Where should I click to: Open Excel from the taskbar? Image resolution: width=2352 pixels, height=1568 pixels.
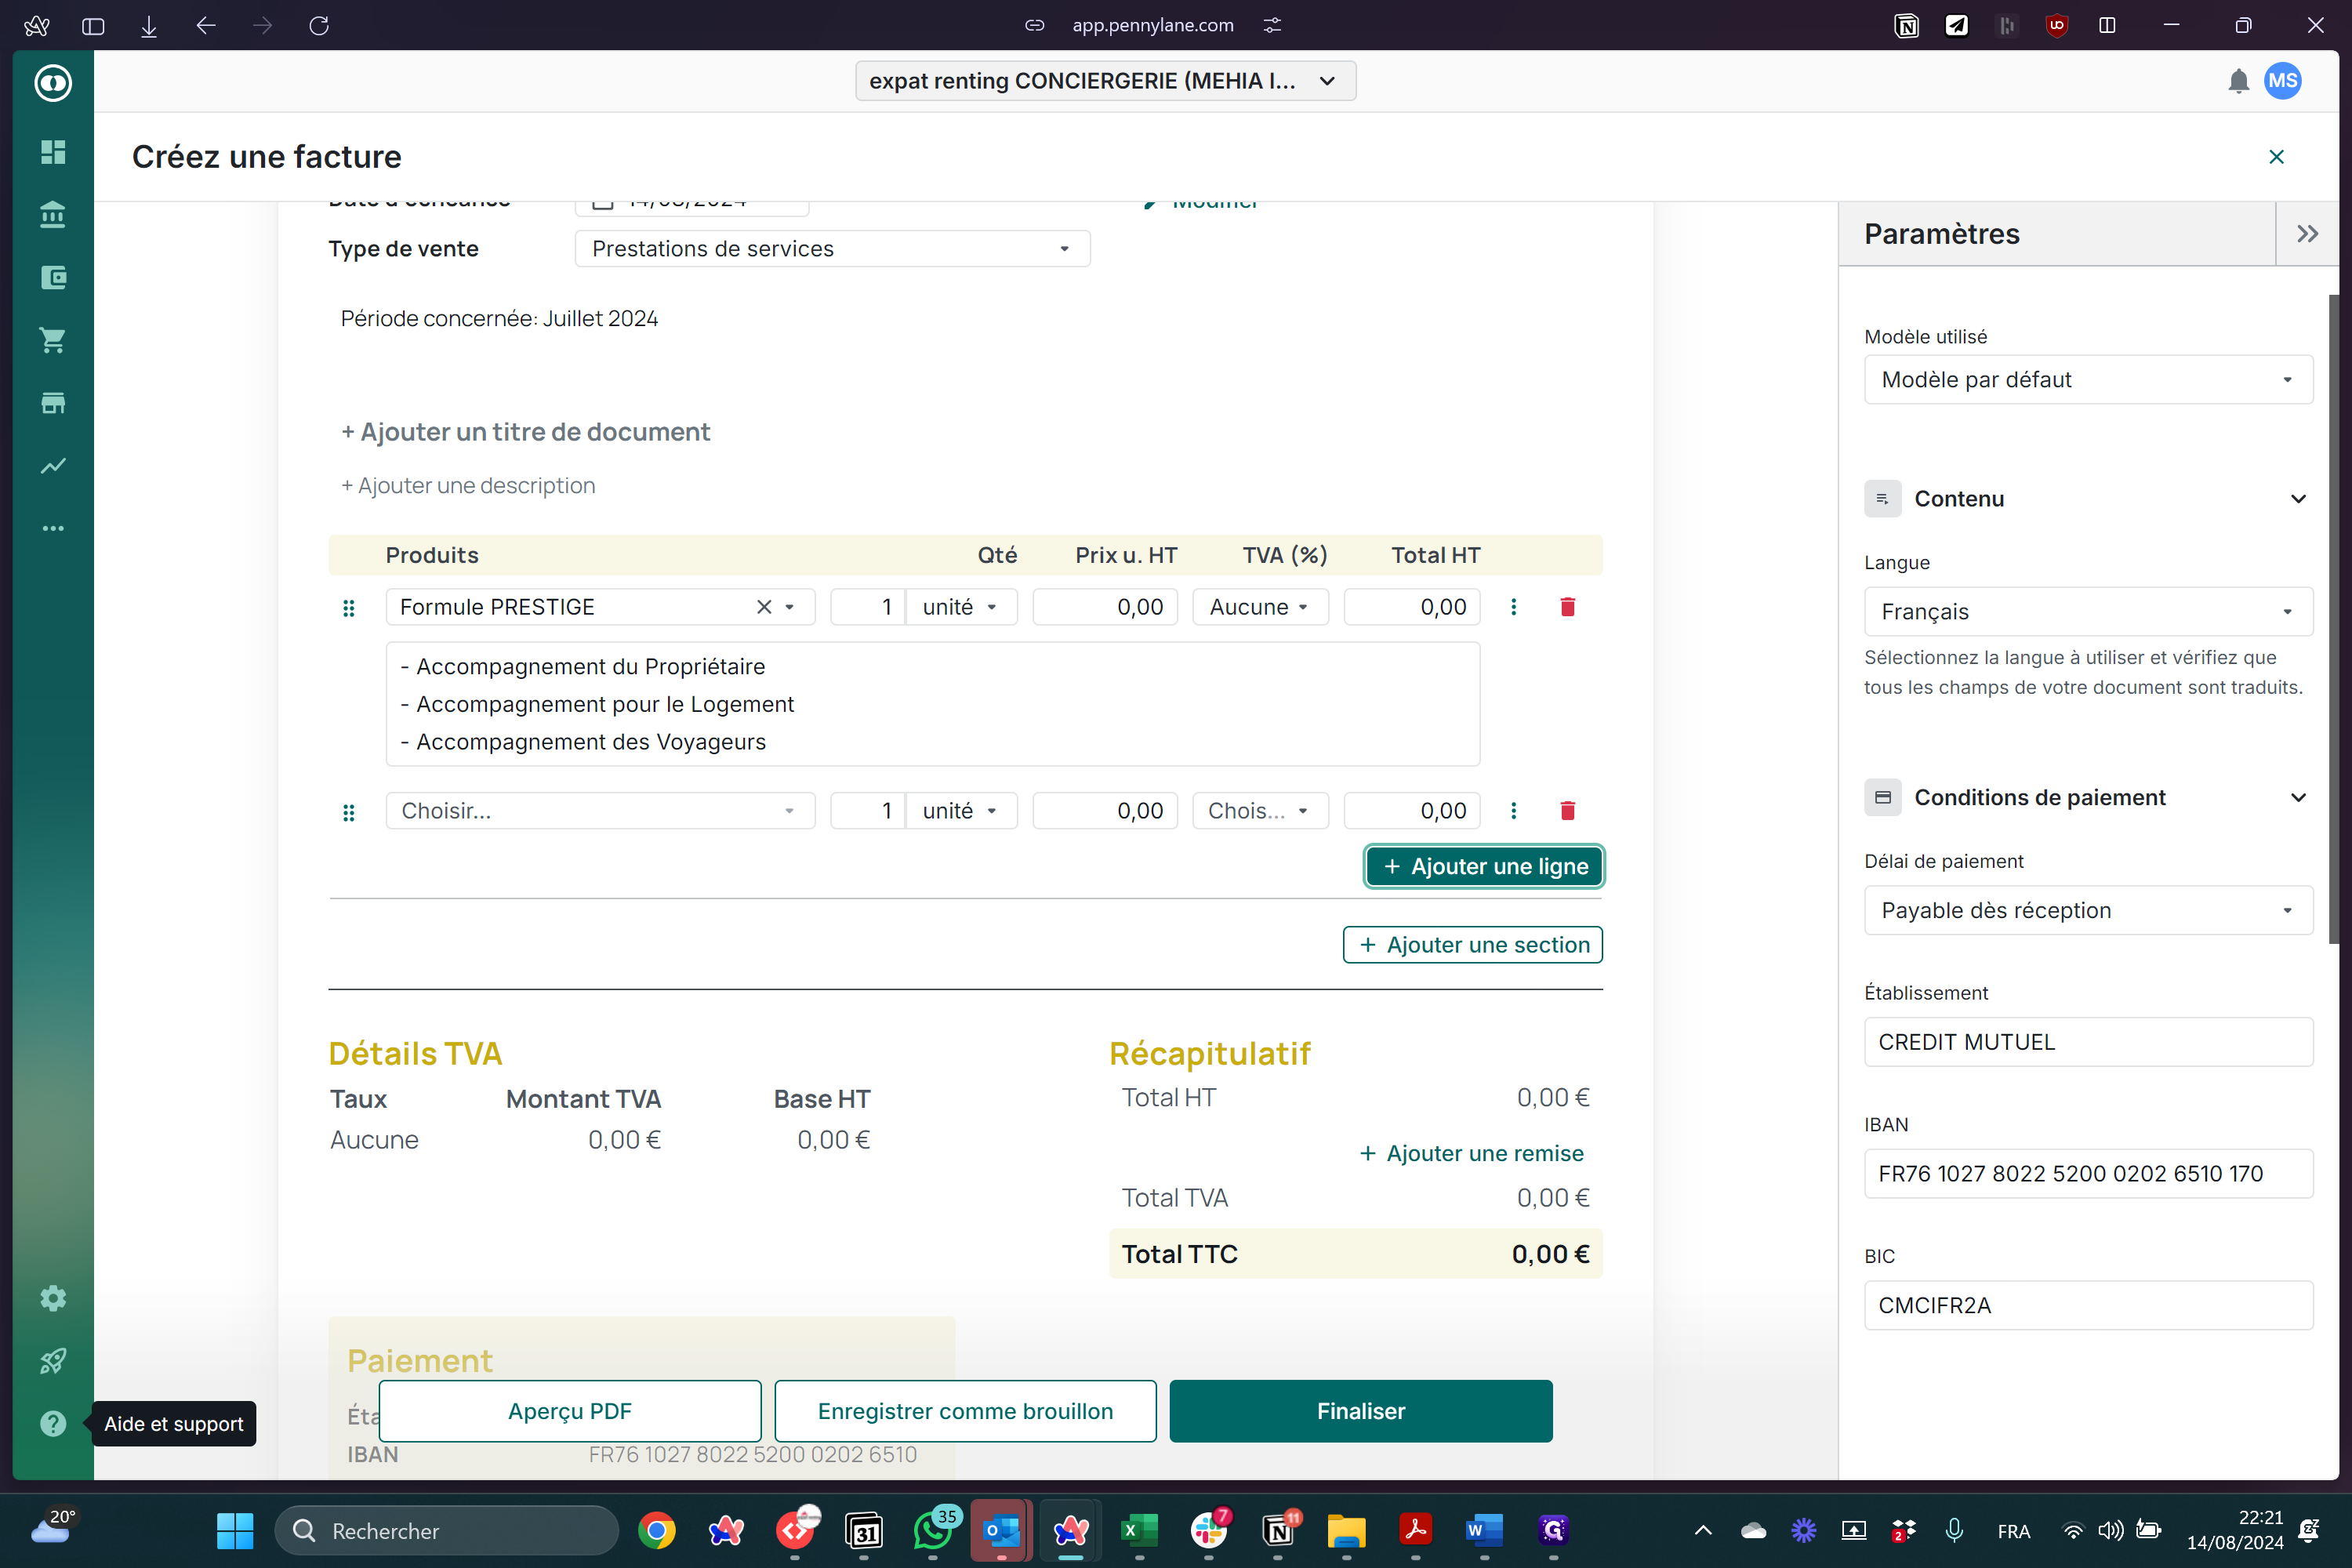coord(1139,1531)
